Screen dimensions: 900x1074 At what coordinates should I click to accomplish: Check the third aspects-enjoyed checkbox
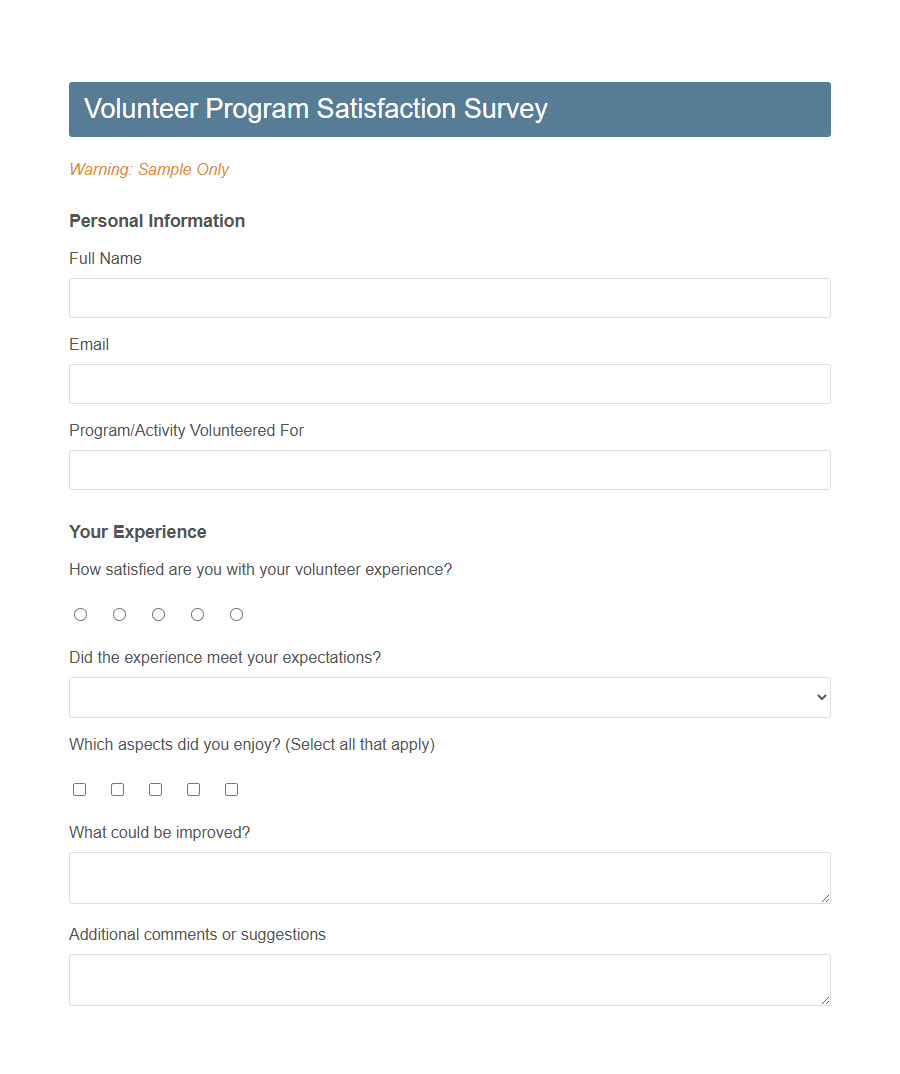[155, 789]
